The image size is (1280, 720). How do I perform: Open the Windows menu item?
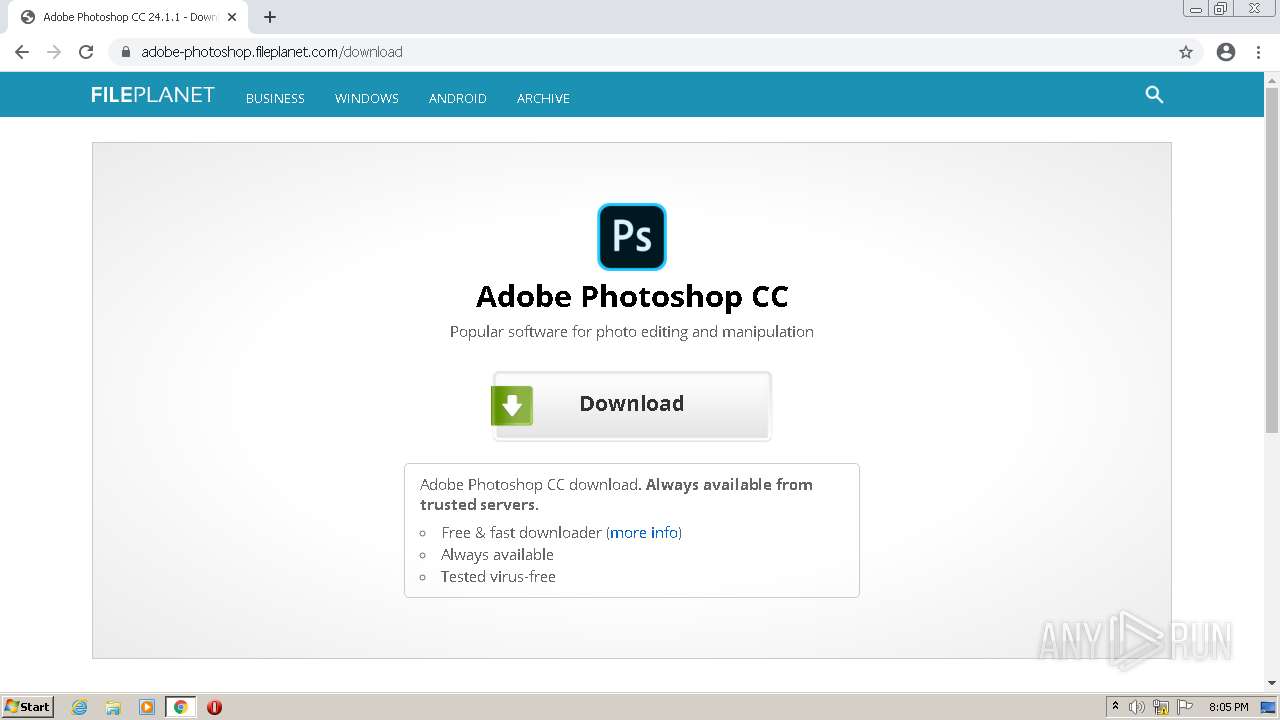(x=367, y=98)
